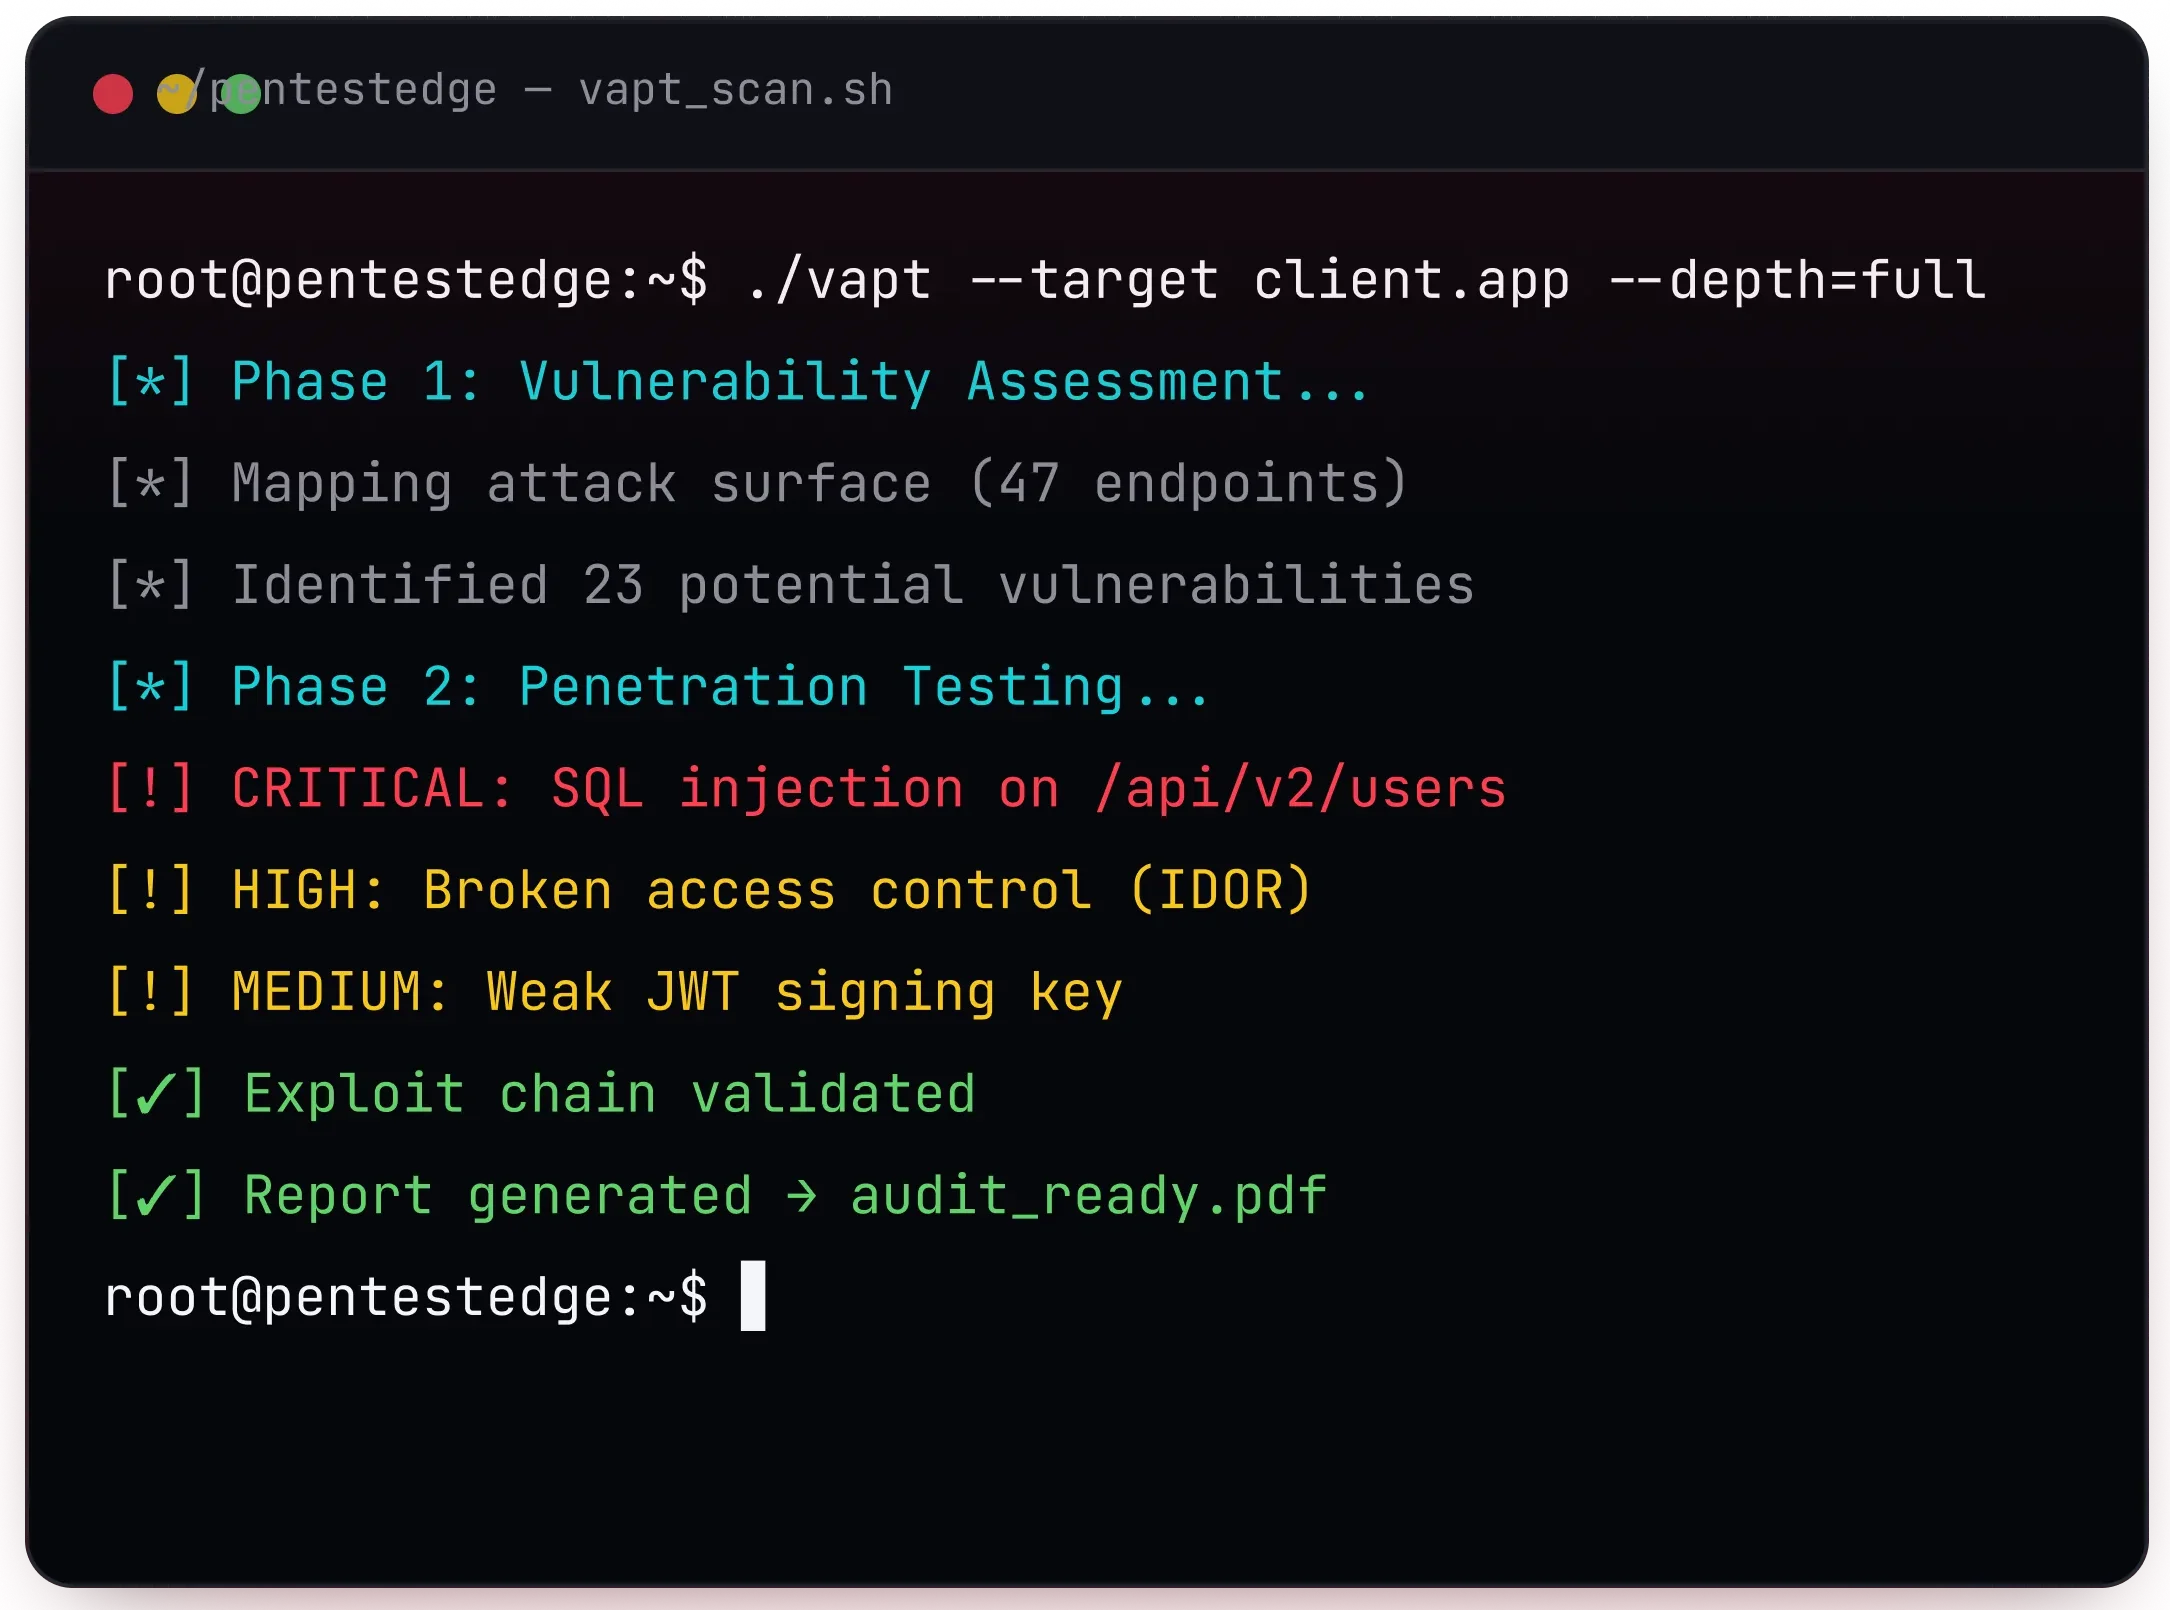Click the audit_ready.pdf file name
Viewport: 2170px width, 1610px height.
tap(1088, 1196)
